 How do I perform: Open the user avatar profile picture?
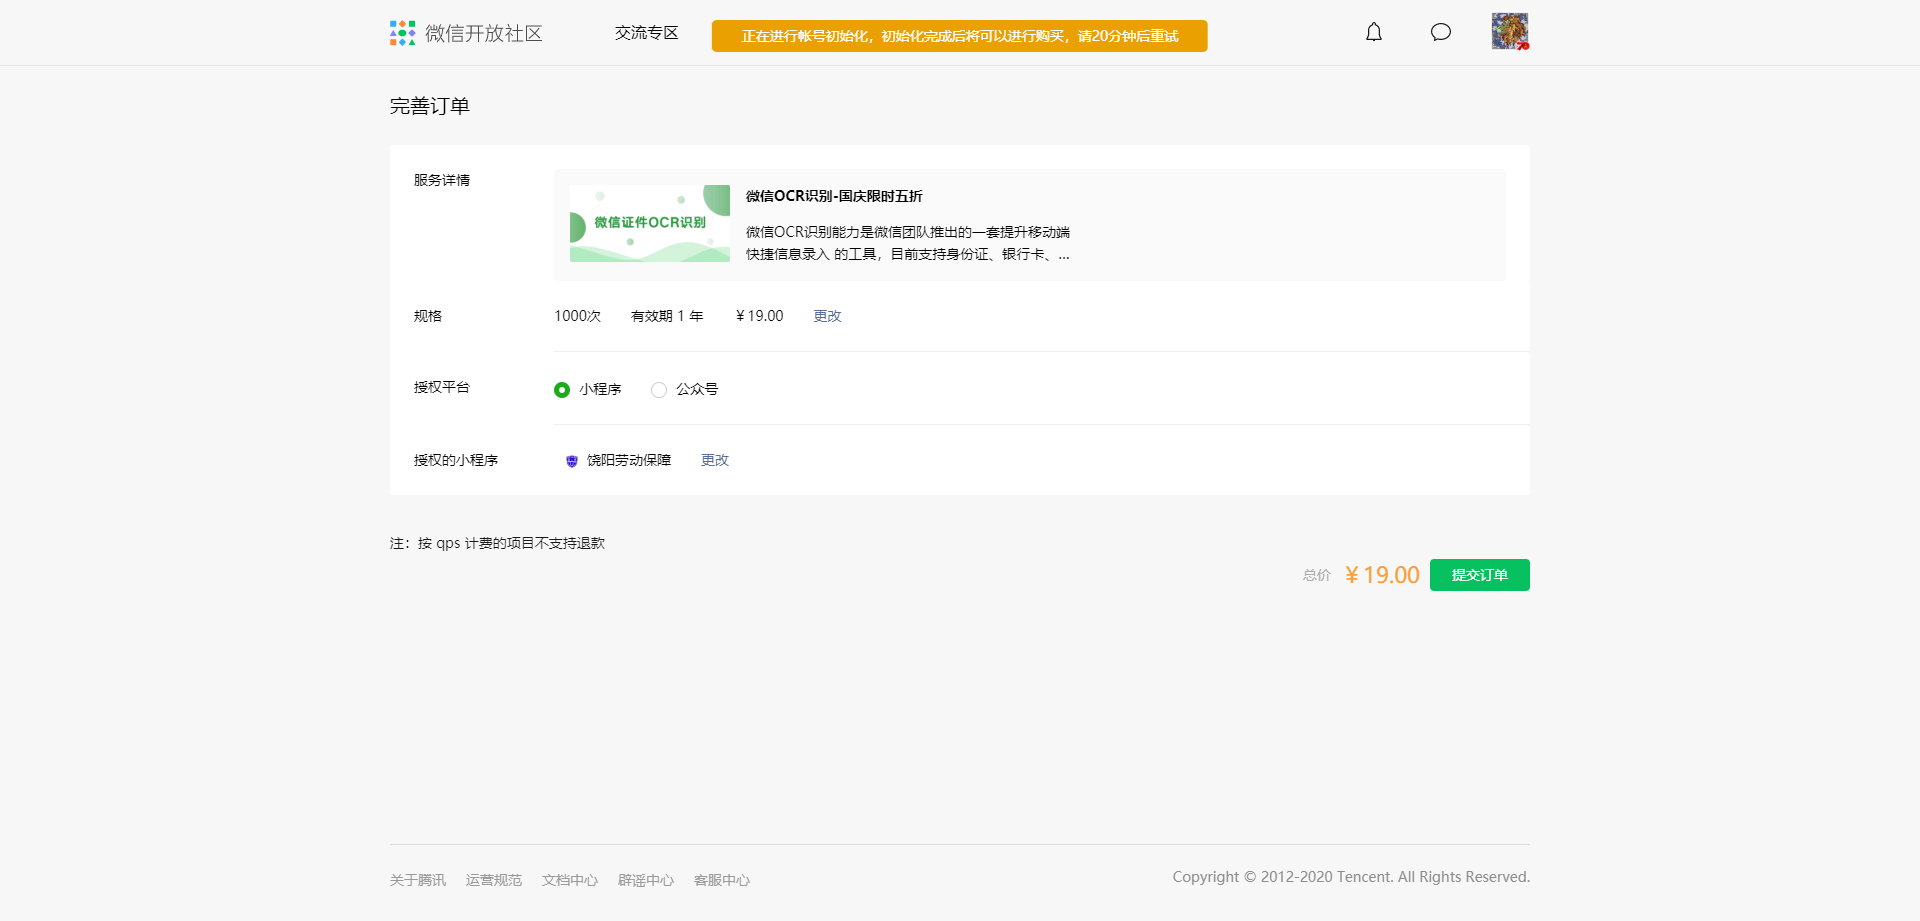click(x=1510, y=31)
